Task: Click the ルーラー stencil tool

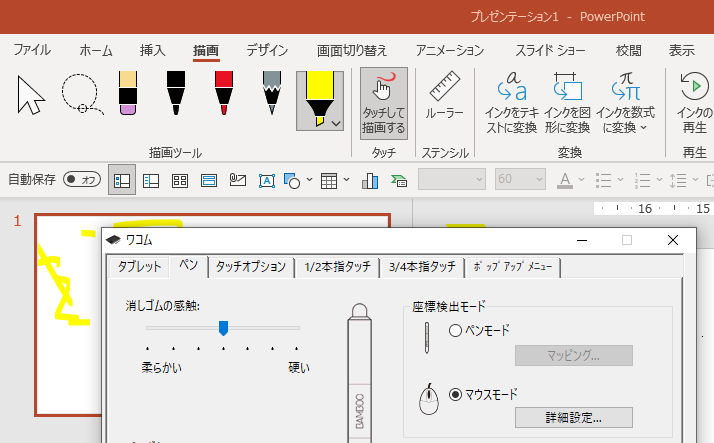Action: coord(444,97)
